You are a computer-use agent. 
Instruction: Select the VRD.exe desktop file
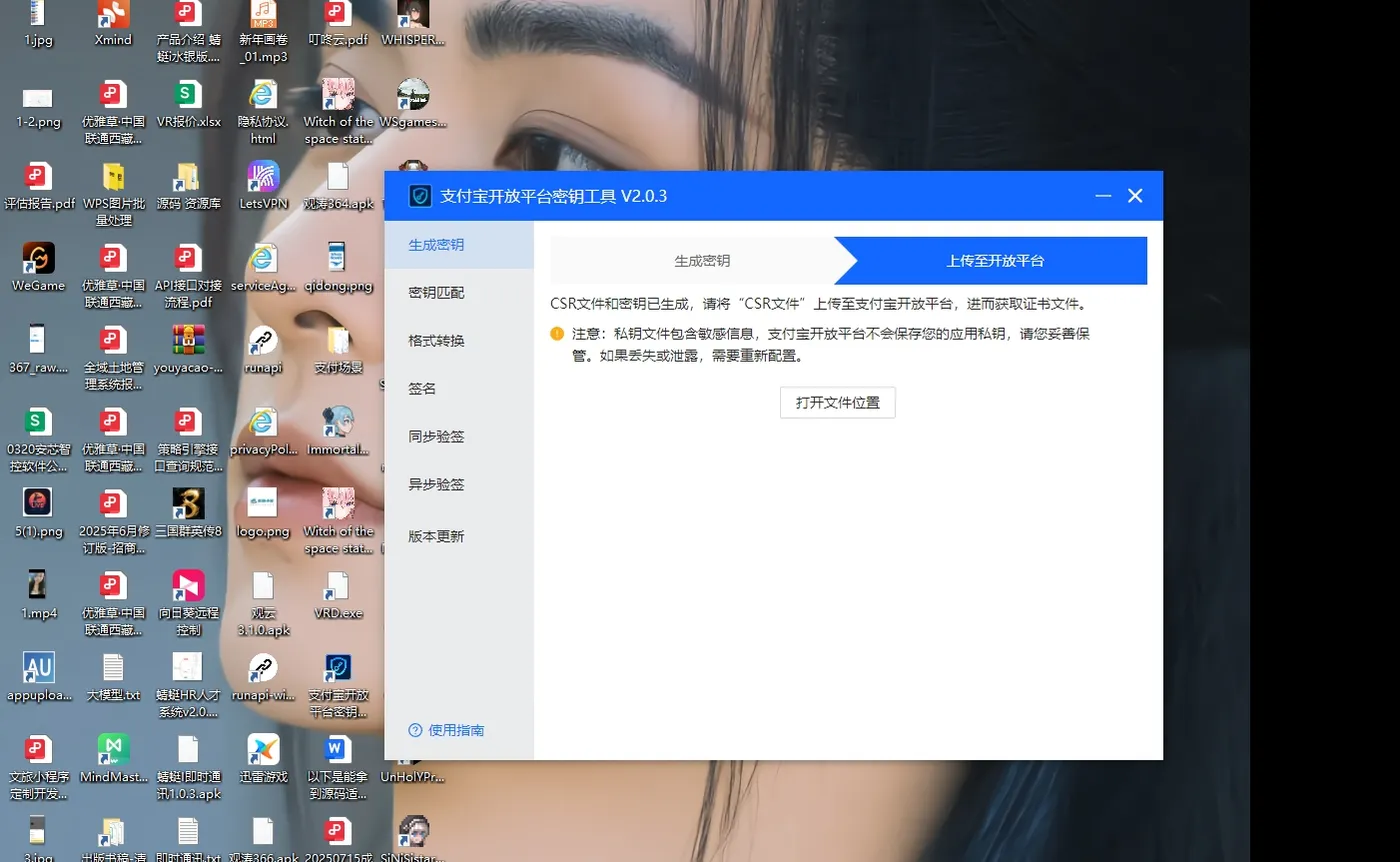[x=338, y=596]
